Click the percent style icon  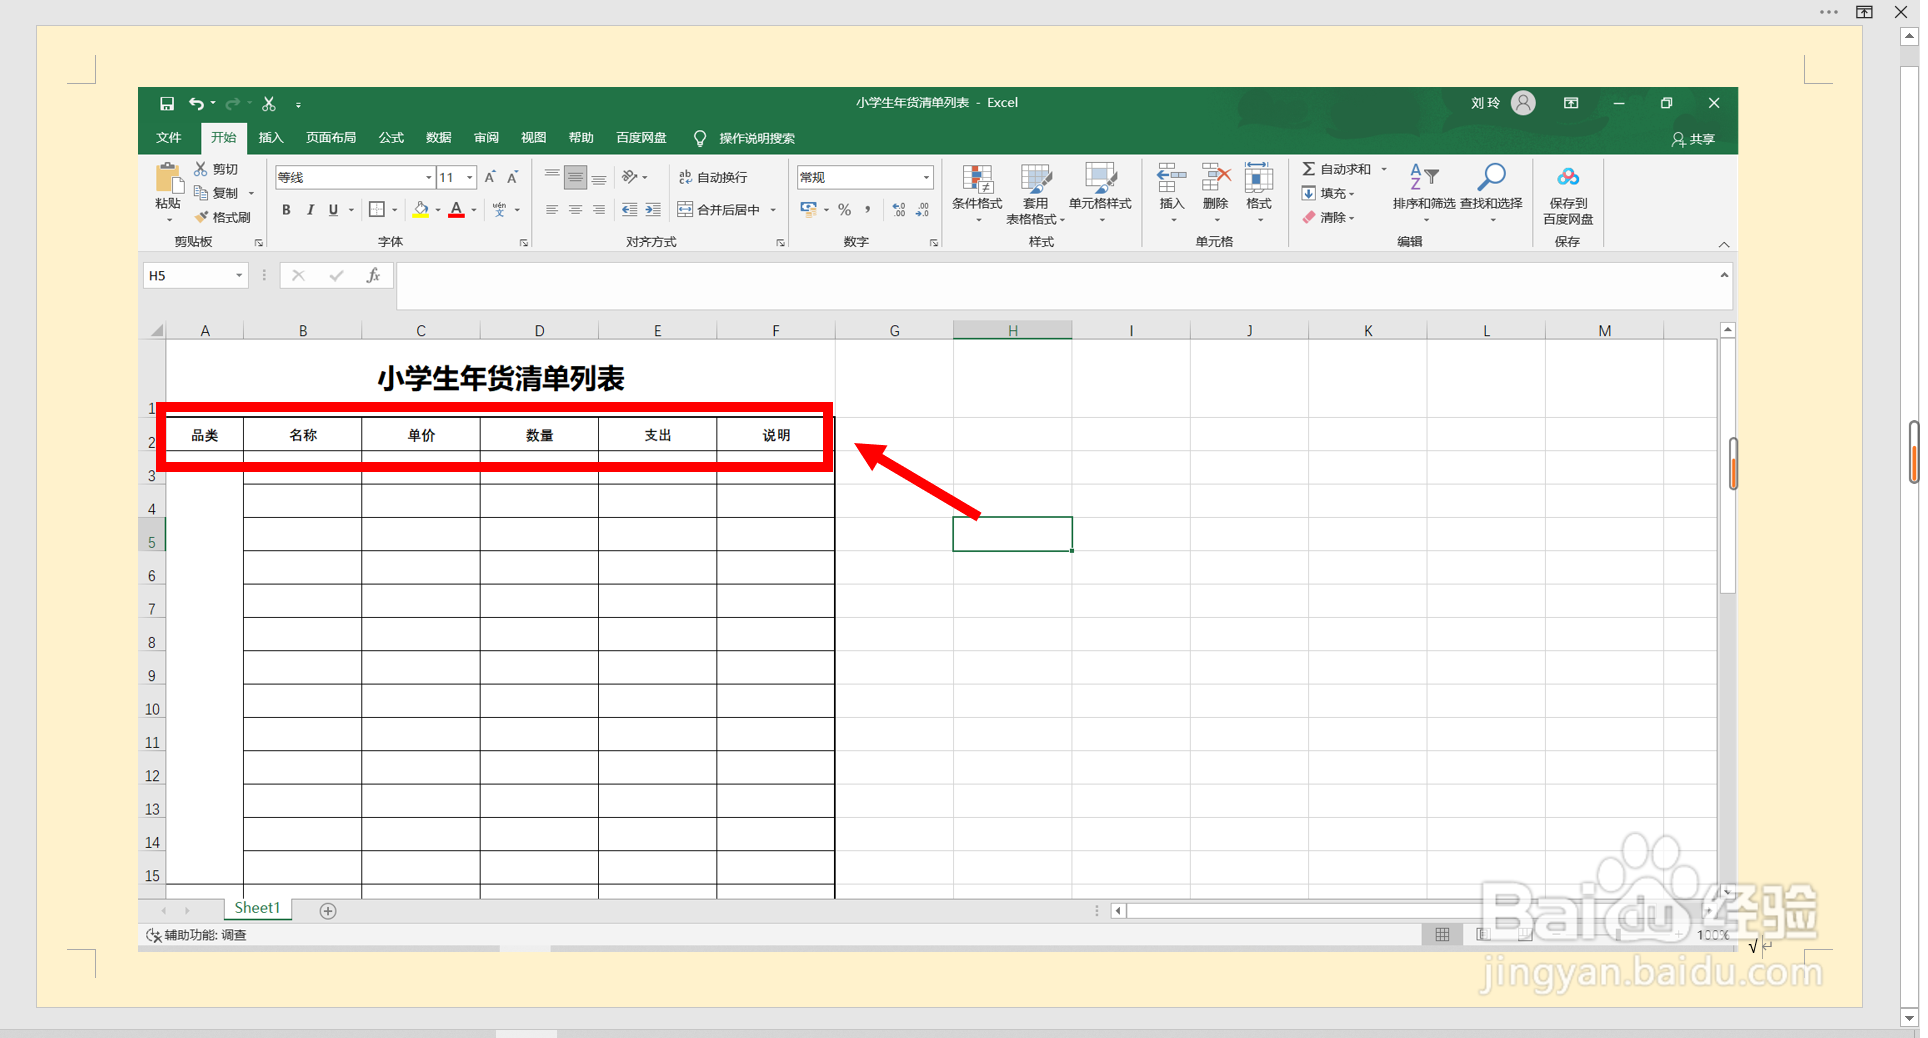pyautogui.click(x=845, y=210)
